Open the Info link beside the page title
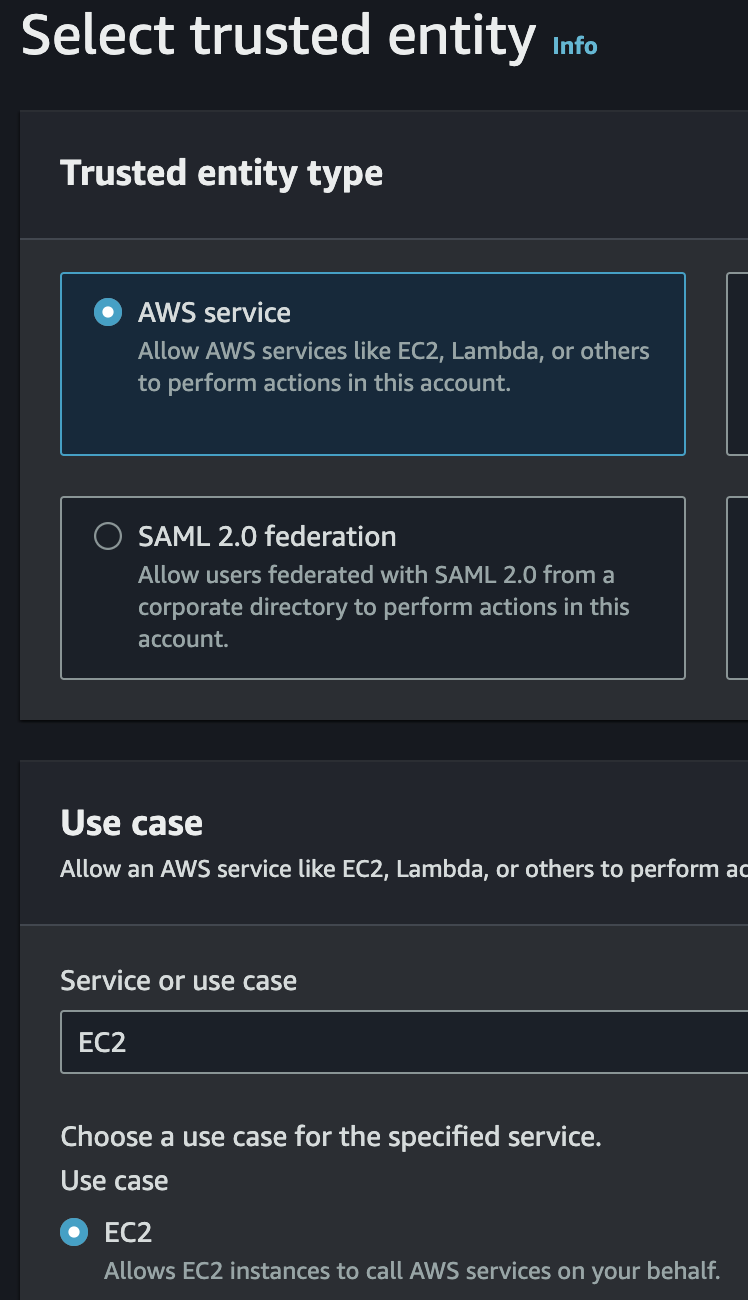748x1300 pixels. [575, 46]
